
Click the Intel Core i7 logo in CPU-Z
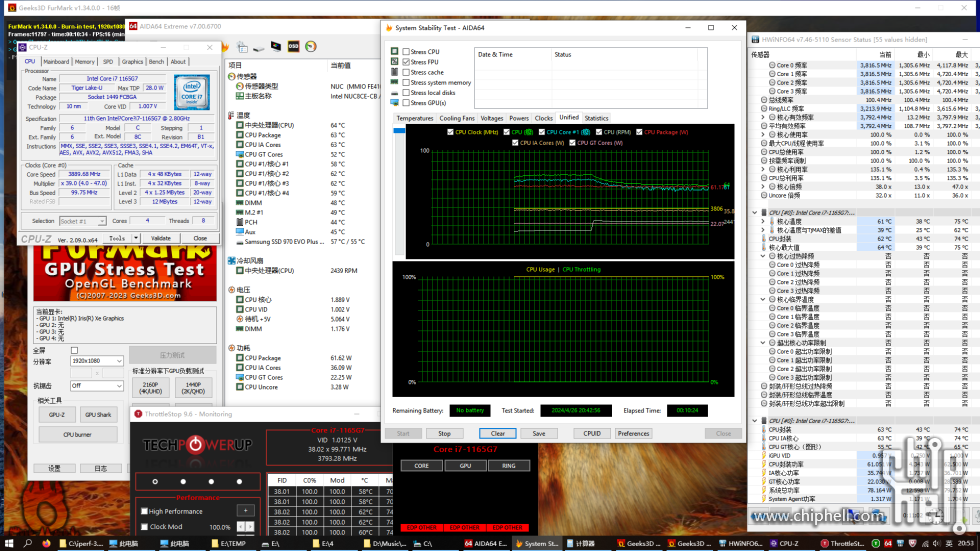(x=192, y=92)
